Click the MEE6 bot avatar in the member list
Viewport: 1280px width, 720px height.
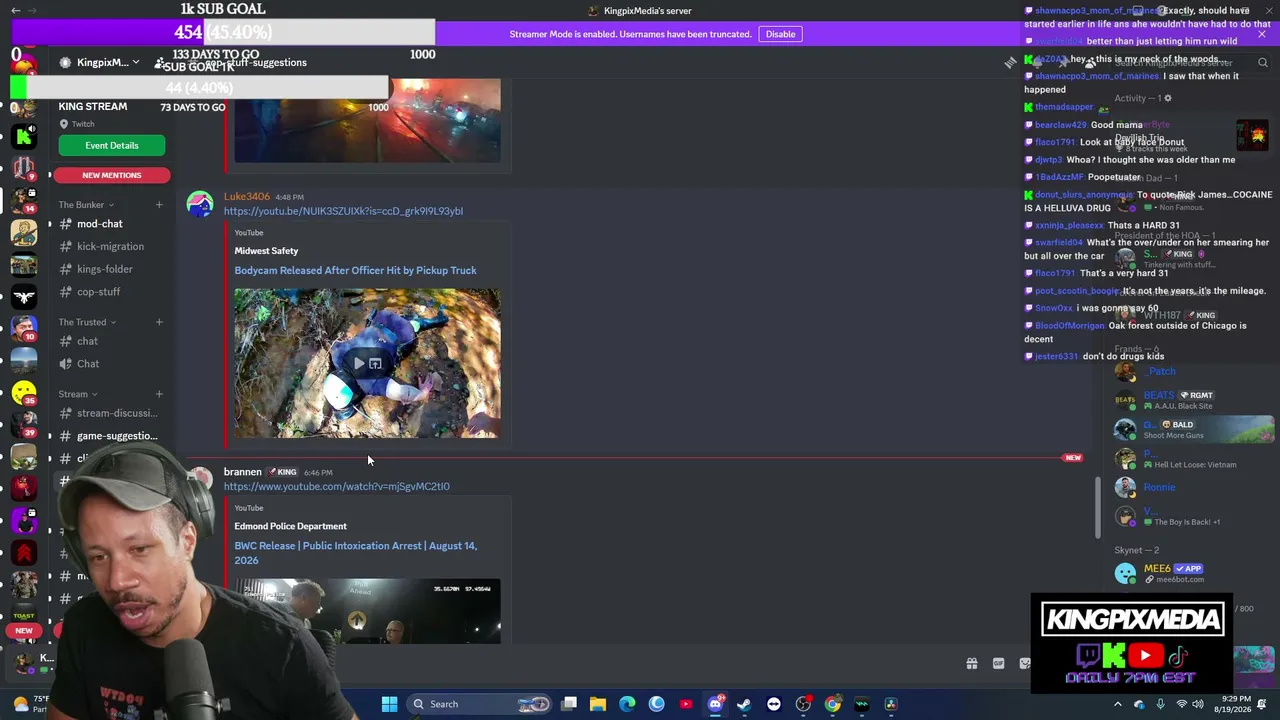1126,573
